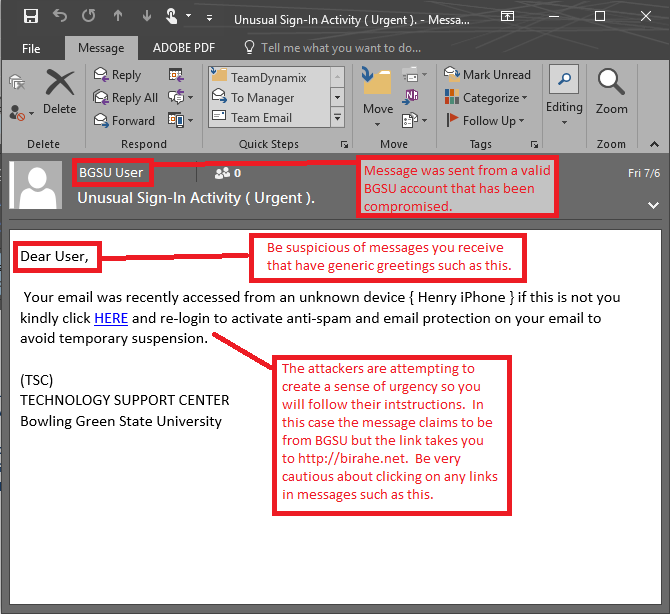Click Reply All in the Respond group
The height and width of the screenshot is (614, 670).
tap(125, 98)
